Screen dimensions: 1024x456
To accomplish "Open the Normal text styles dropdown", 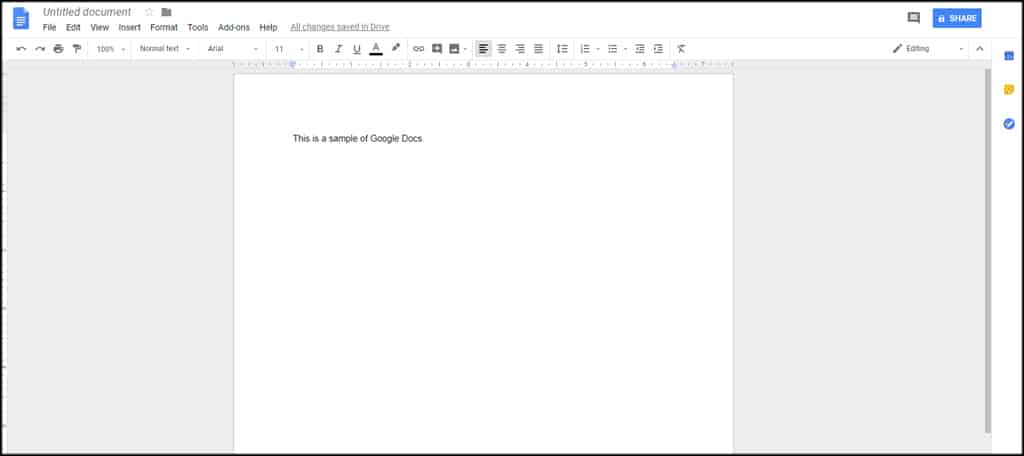I will [165, 48].
